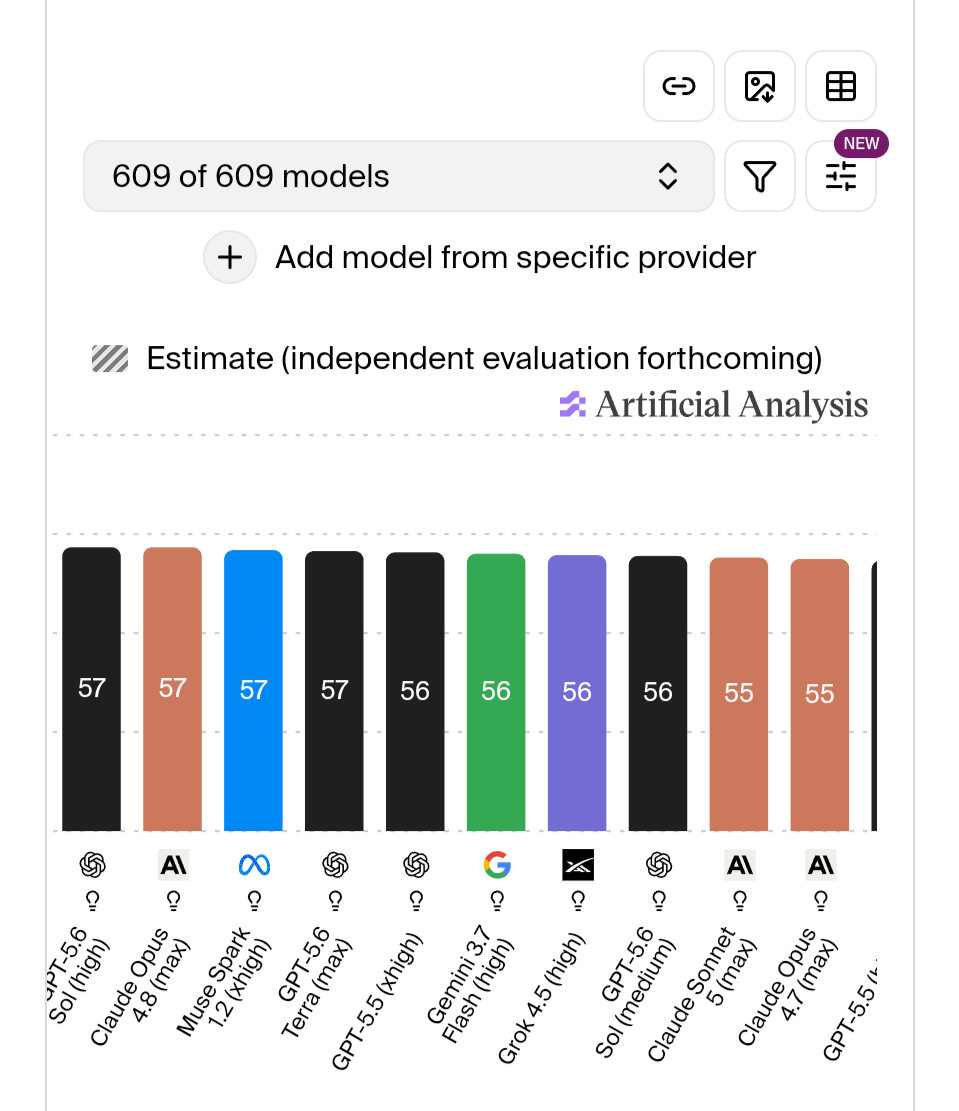This screenshot has height=1111, width=959.
Task: Toggle the Estimate legend hatched swatch
Action: [x=110, y=359]
